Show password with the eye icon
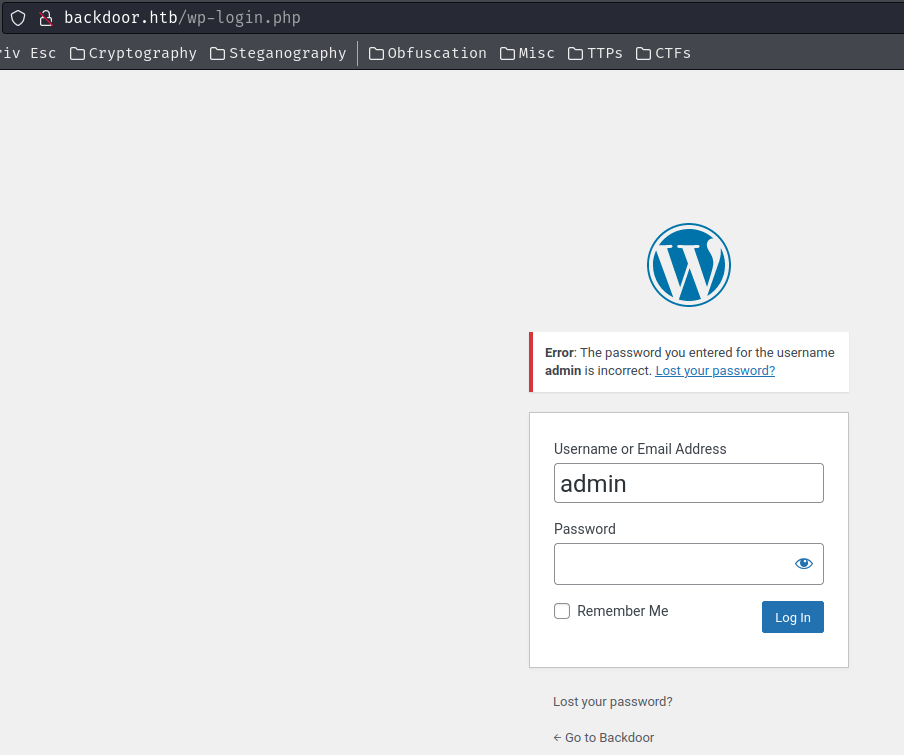Screen dimensions: 904x755 coord(804,564)
